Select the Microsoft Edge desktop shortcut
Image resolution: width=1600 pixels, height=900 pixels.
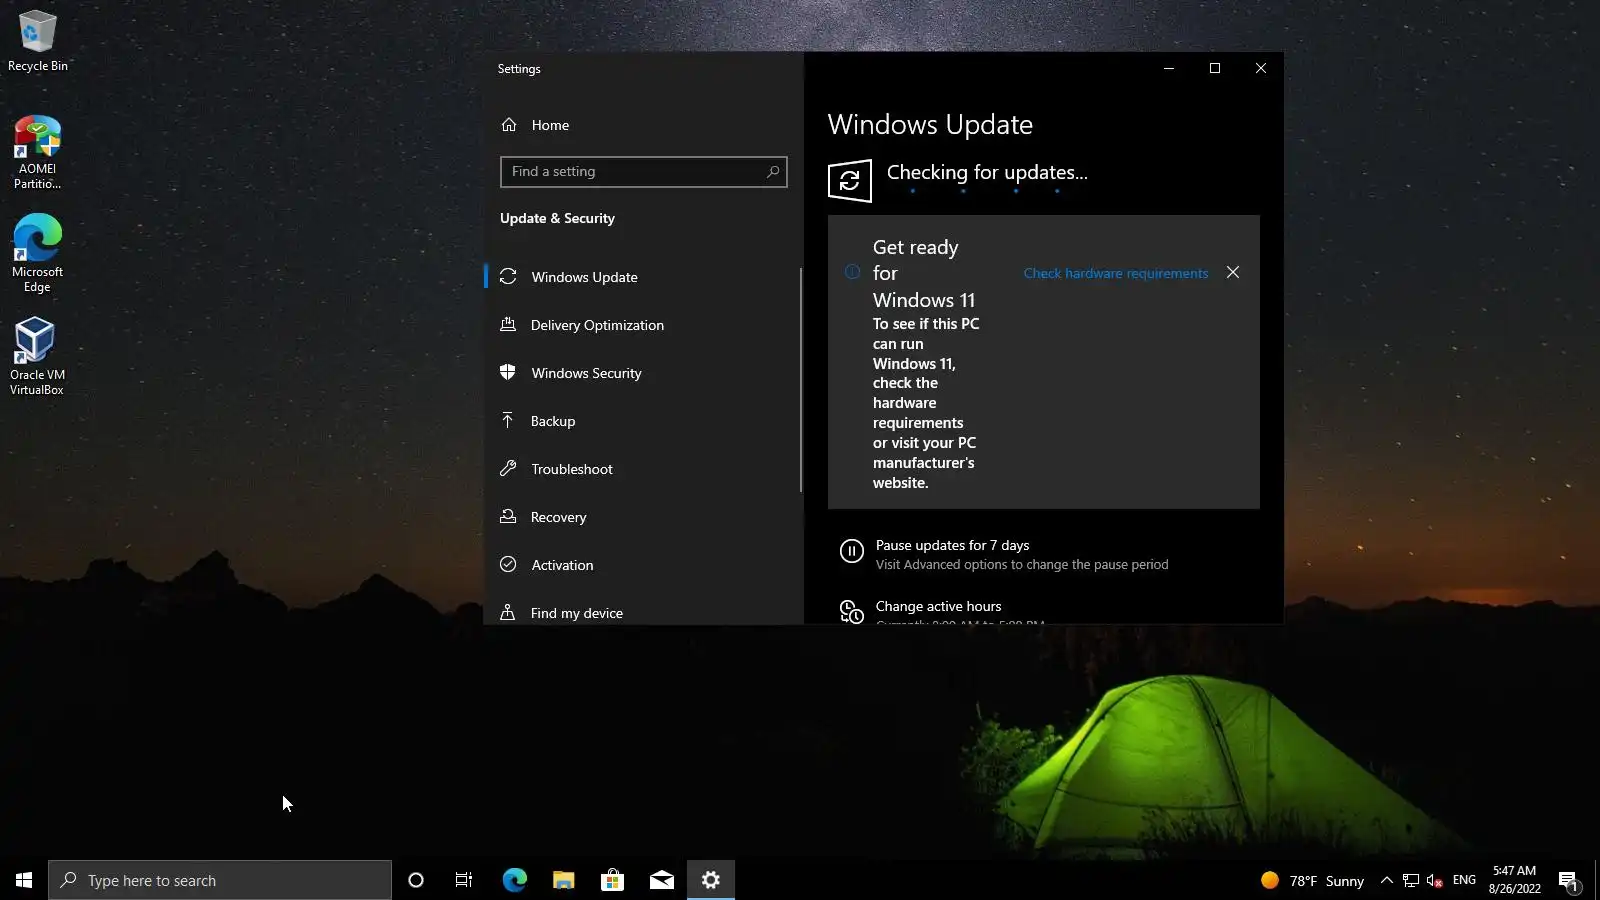coord(38,254)
